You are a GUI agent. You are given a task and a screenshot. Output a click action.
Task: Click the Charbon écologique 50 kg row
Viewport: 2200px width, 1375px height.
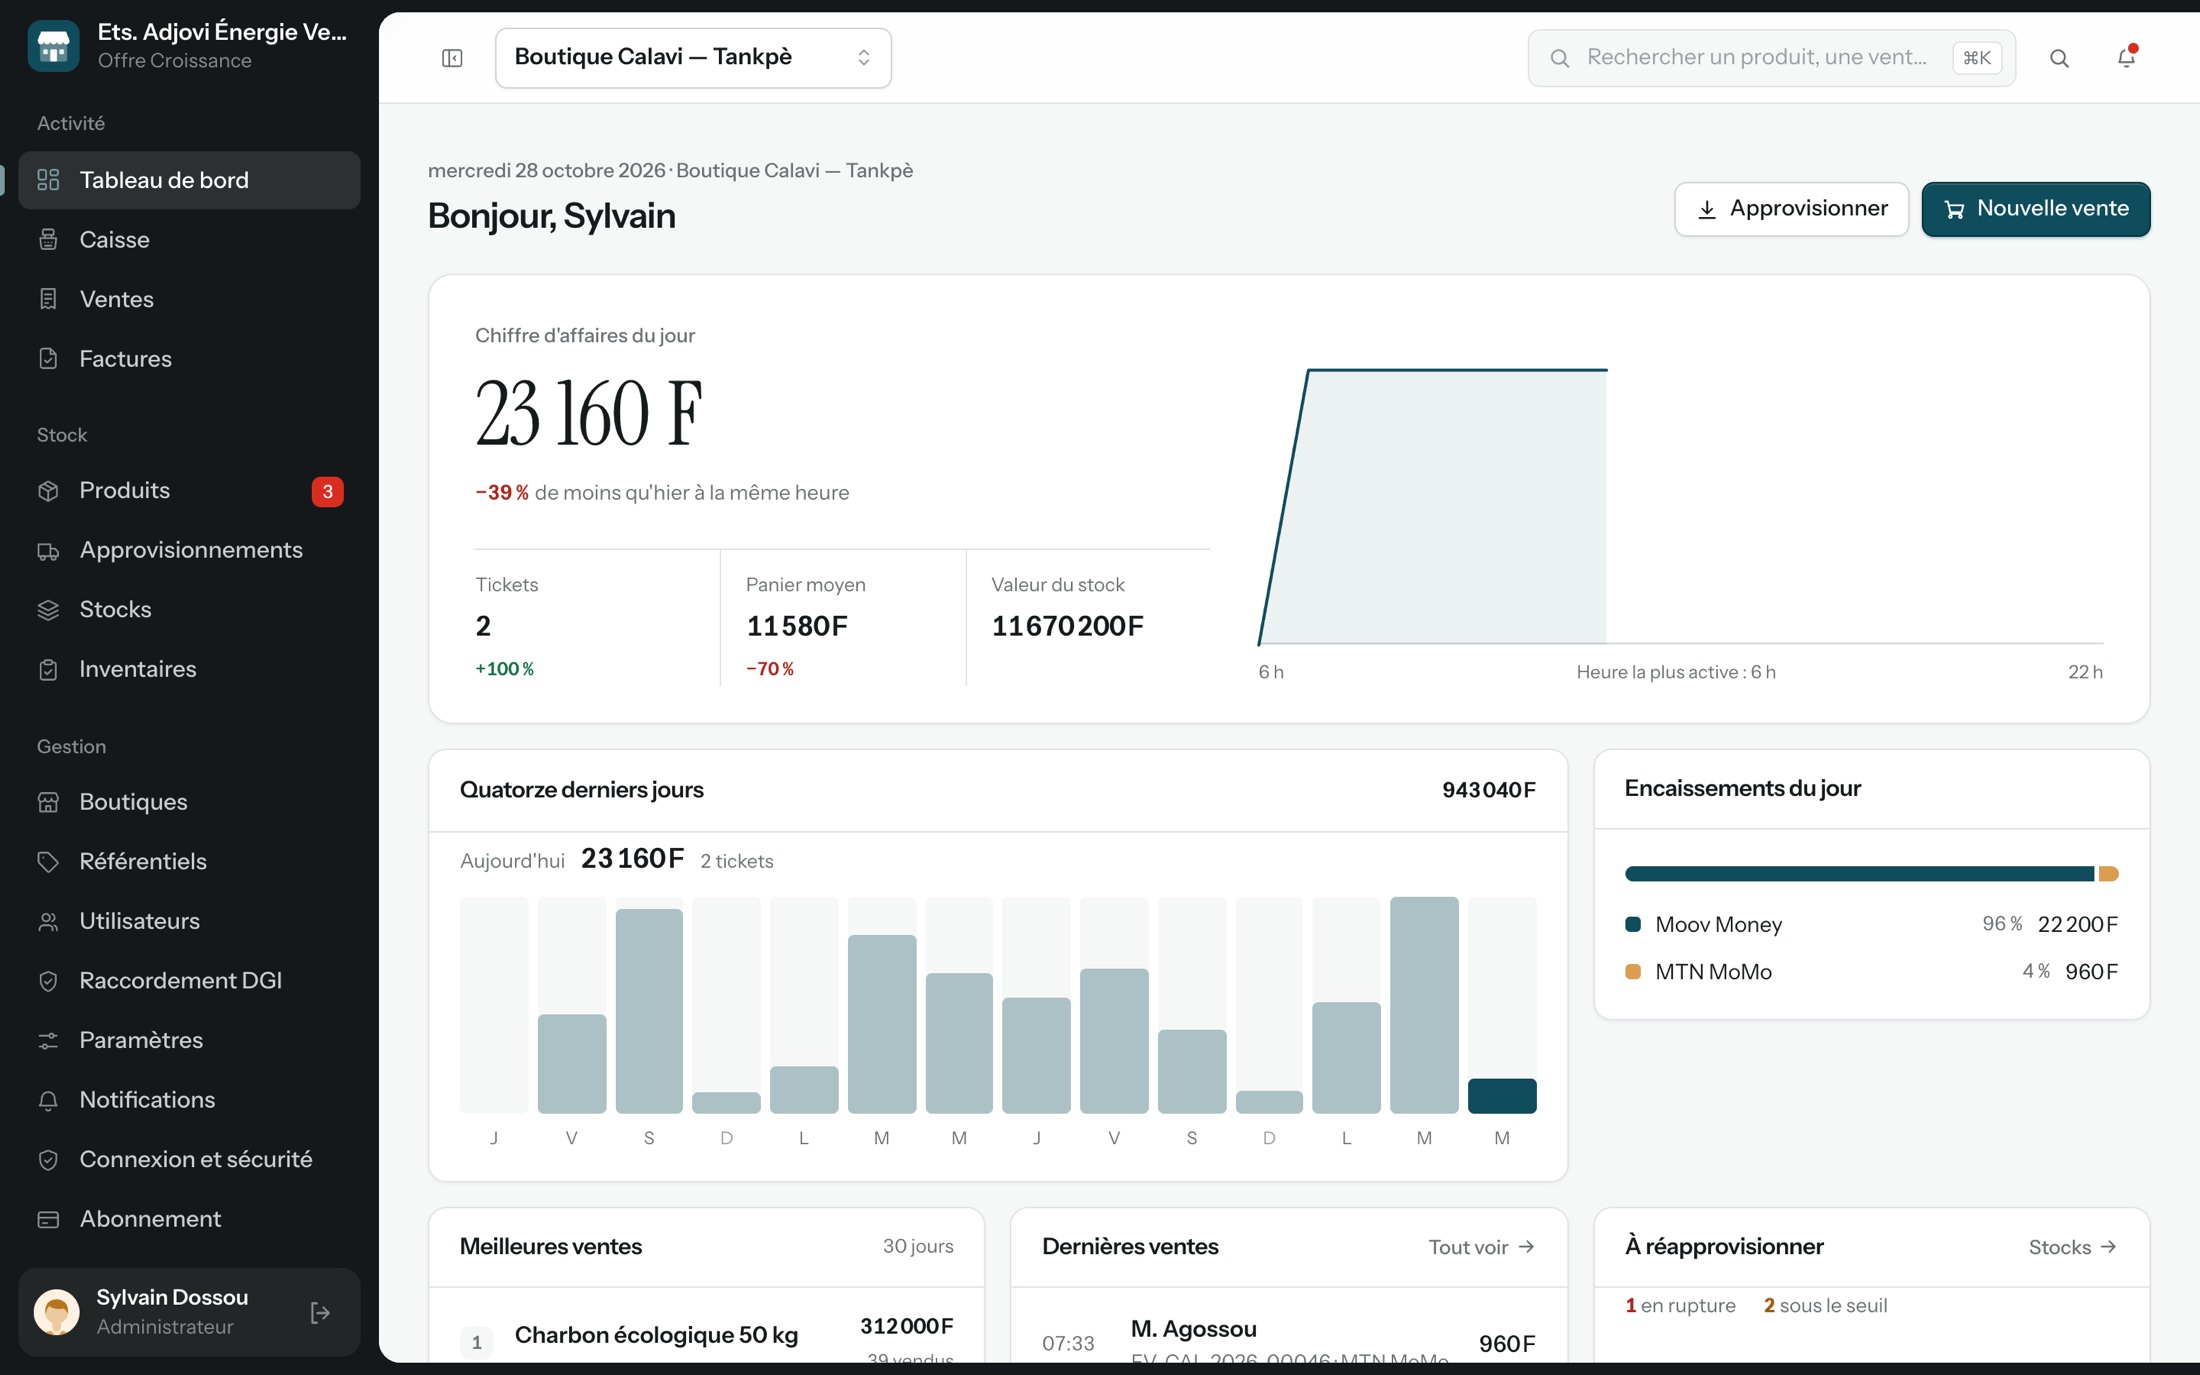706,1335
